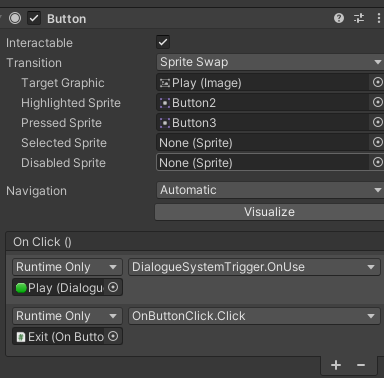
Task: Click the Highlighted Sprite Button2 field
Action: (263, 103)
